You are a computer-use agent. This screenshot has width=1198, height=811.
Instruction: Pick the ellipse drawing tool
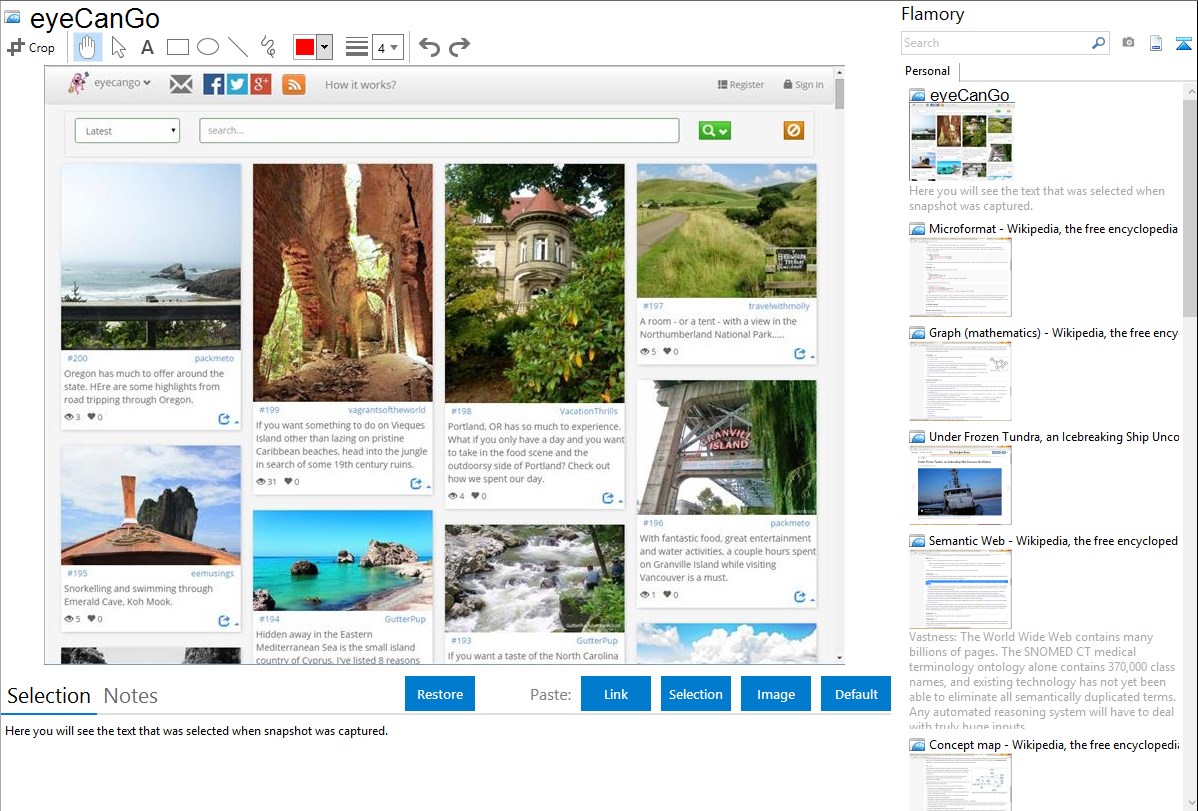208,47
